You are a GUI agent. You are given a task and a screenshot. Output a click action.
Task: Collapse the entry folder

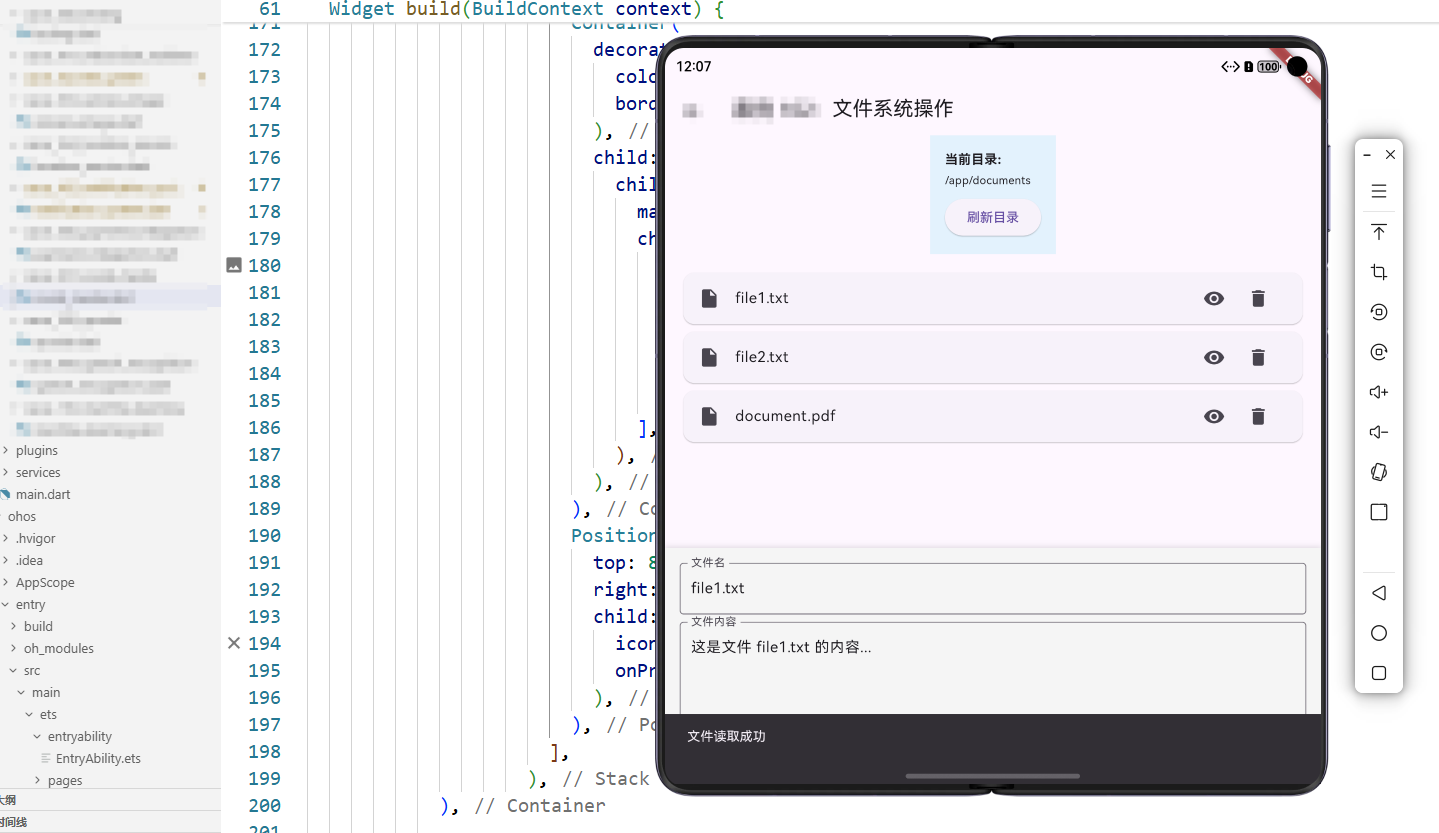pos(6,604)
